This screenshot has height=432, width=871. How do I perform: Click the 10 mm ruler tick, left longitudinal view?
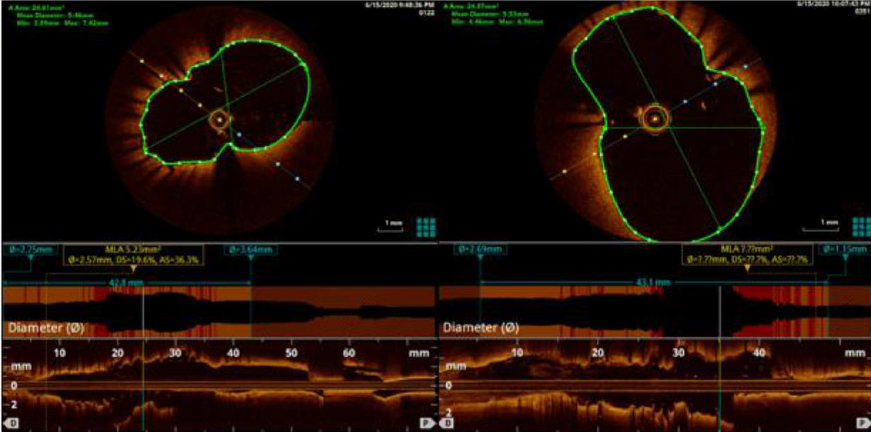coord(59,353)
